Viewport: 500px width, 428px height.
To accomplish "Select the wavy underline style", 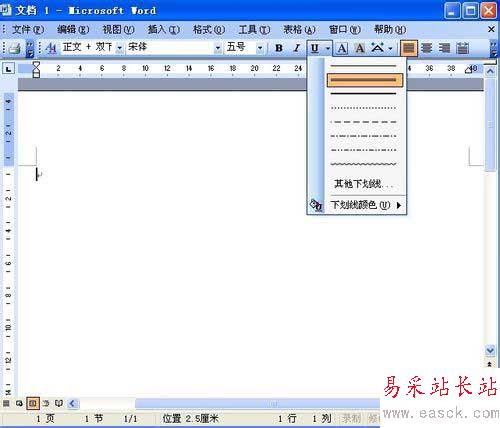I will point(365,164).
